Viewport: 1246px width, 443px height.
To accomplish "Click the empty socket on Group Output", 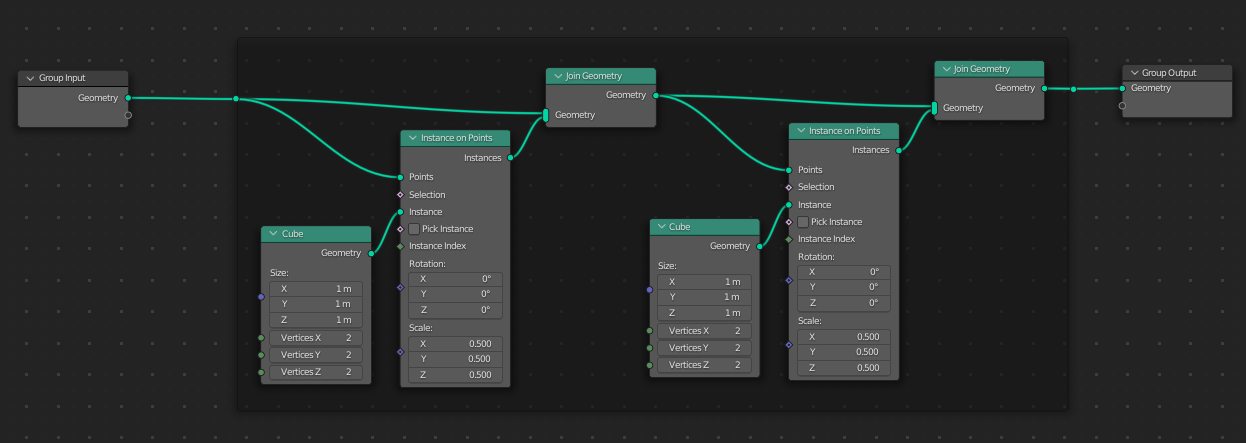I will click(1122, 105).
